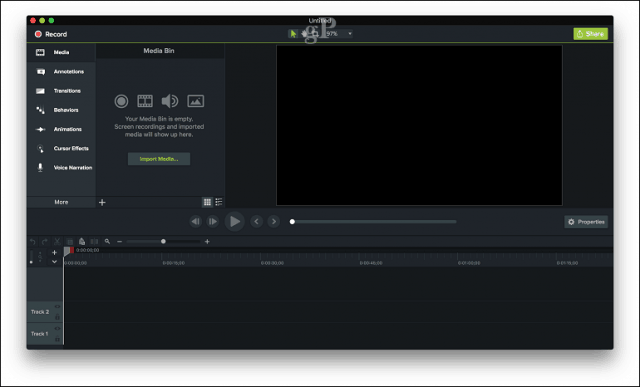Switch Media Bin to list view

[x=219, y=202]
